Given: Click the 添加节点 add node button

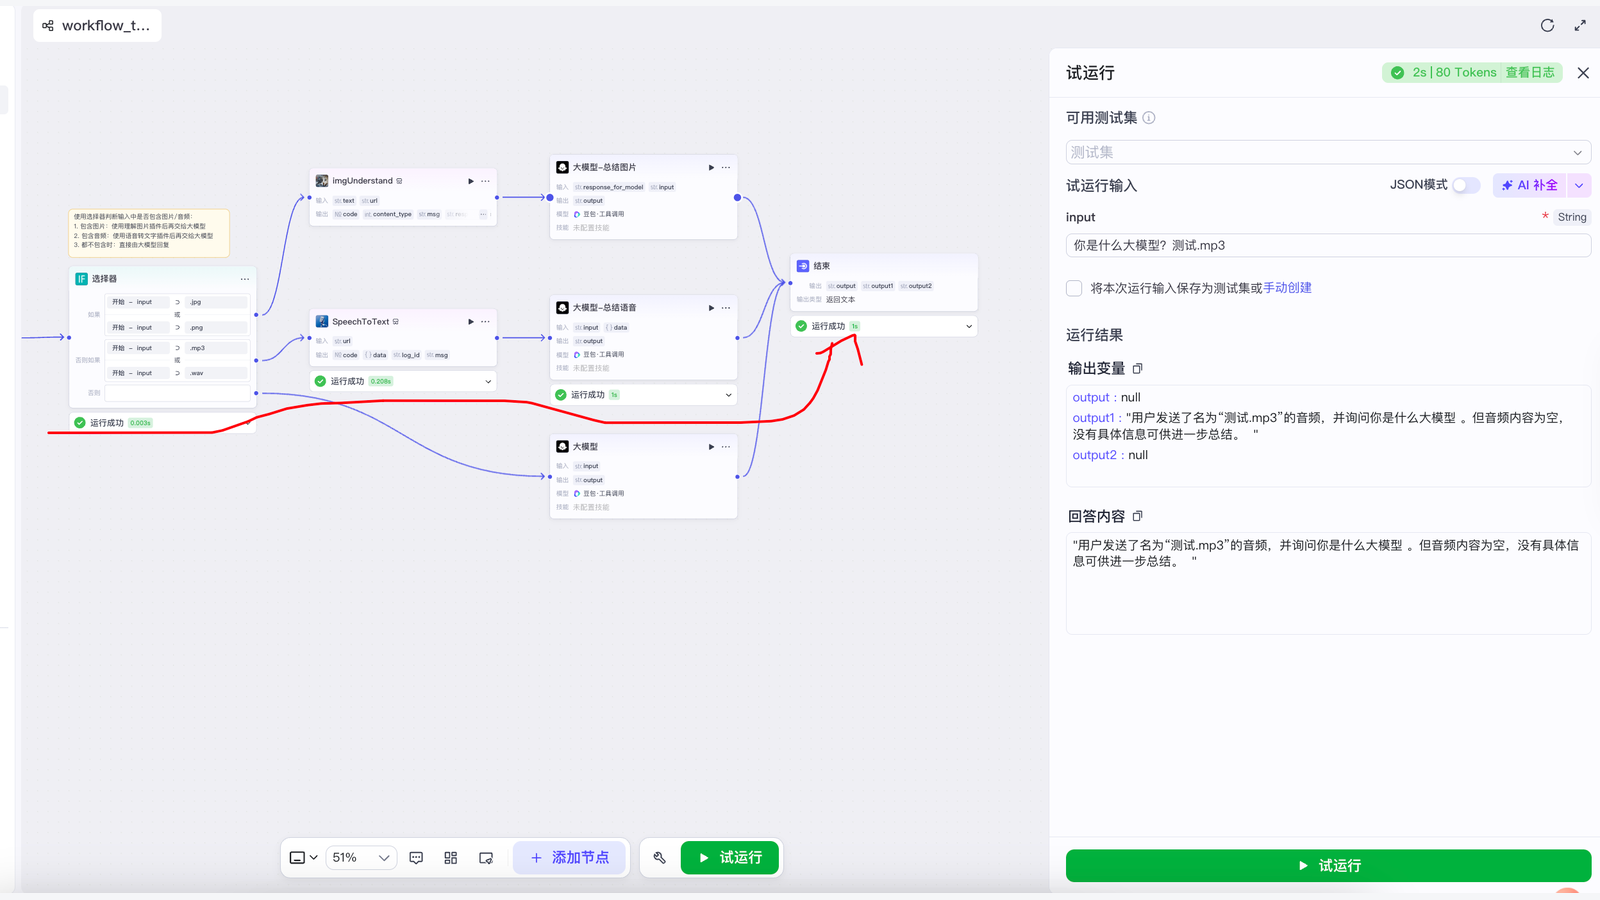Looking at the screenshot, I should pyautogui.click(x=569, y=858).
